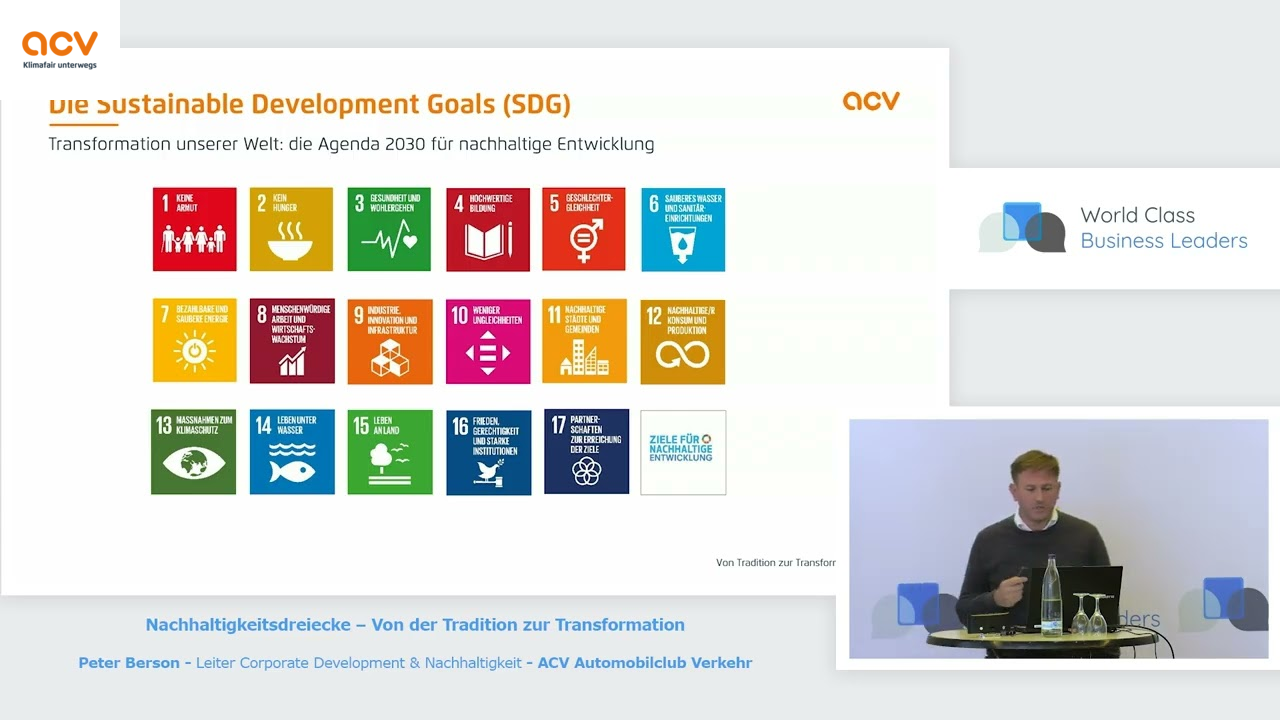1280x720 pixels.
Task: Select SDG 5 Geschlechtergleichheit tile
Action: (x=584, y=229)
